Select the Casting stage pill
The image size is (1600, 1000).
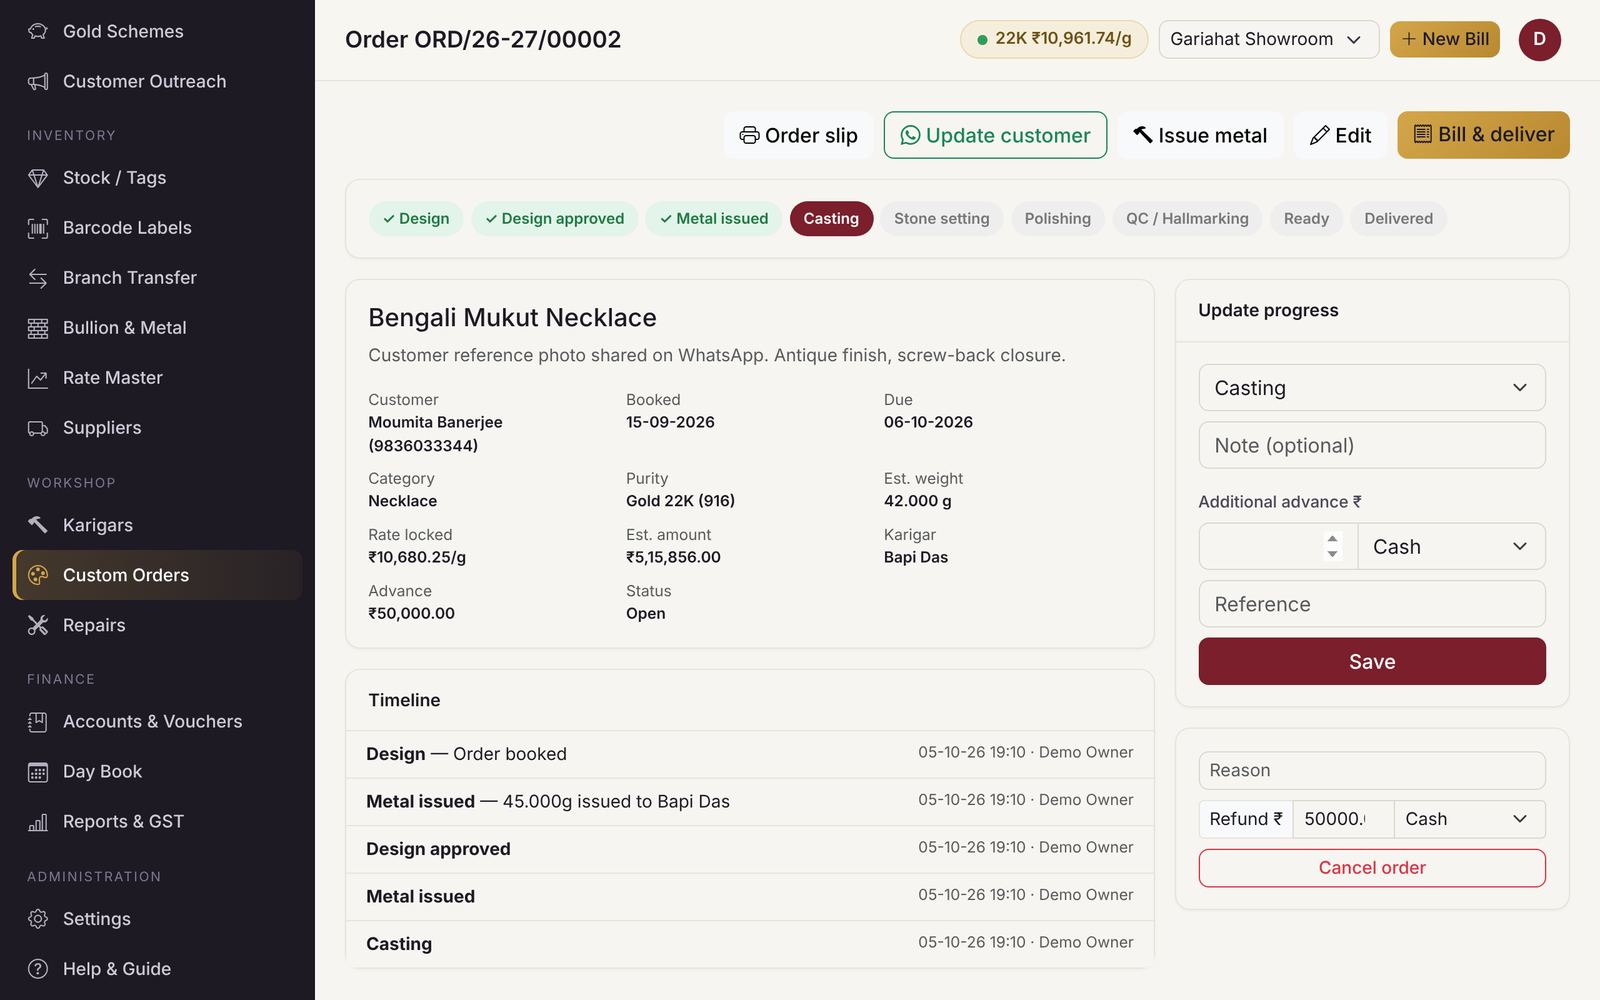[831, 218]
